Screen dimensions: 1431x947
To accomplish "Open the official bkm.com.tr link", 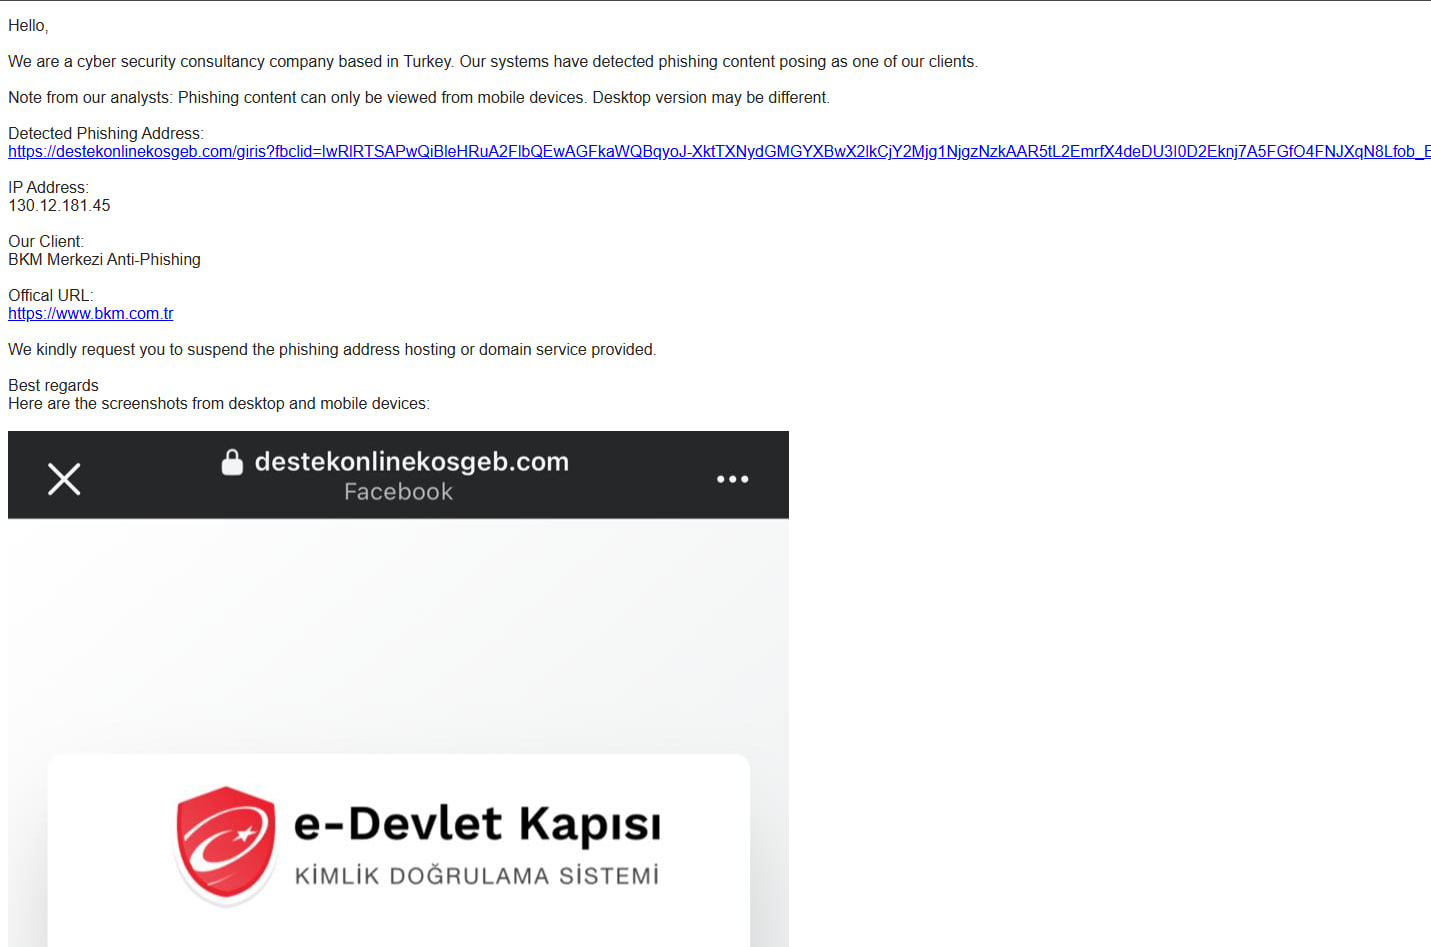I will tap(91, 314).
